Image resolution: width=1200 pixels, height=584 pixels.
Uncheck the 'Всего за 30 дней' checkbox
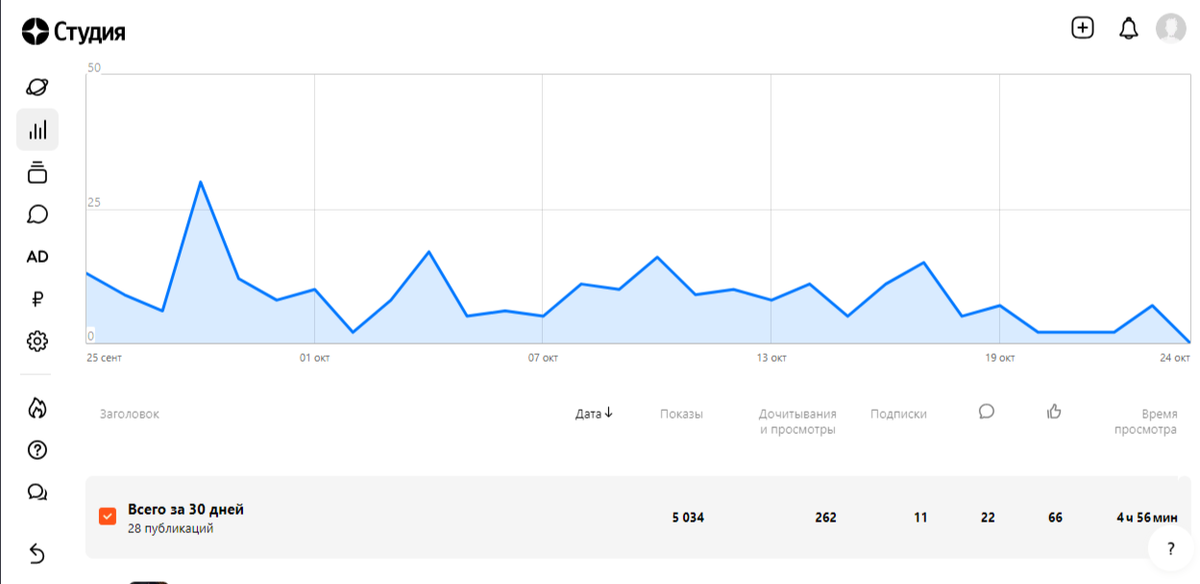click(x=108, y=517)
